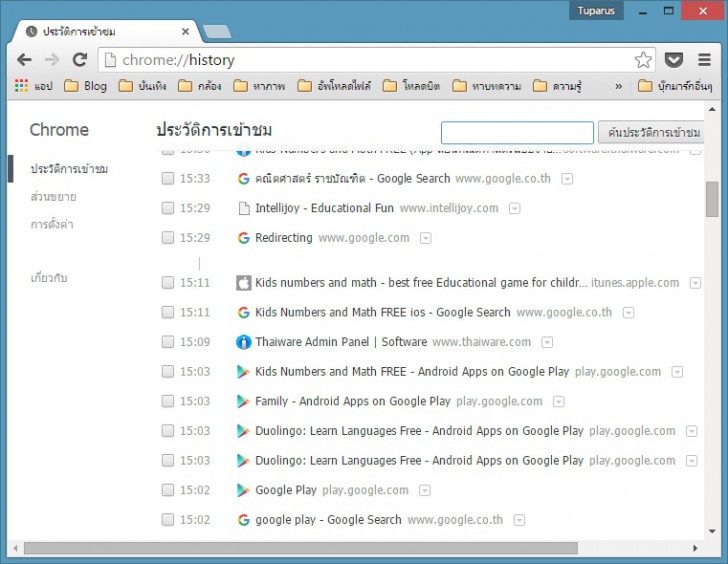Click the history search input field
Image resolution: width=728 pixels, height=564 pixels.
517,133
